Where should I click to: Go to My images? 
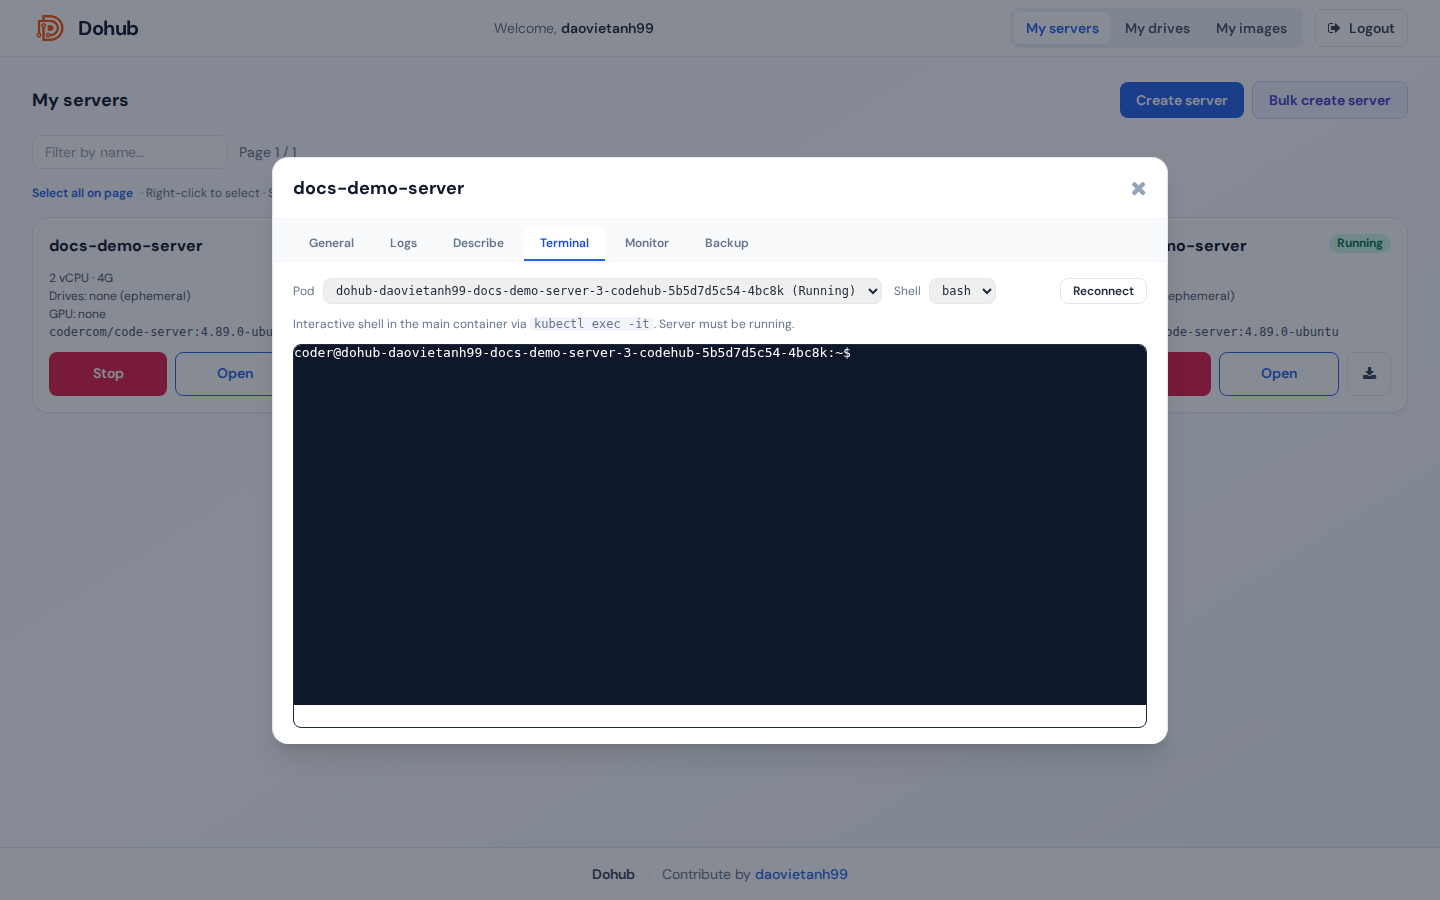1251,28
